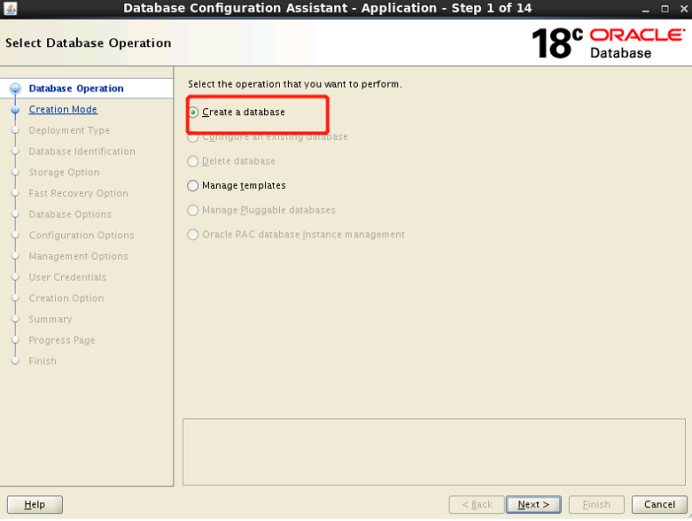Select the Create a database radio button
692x521 pixels.
193,112
